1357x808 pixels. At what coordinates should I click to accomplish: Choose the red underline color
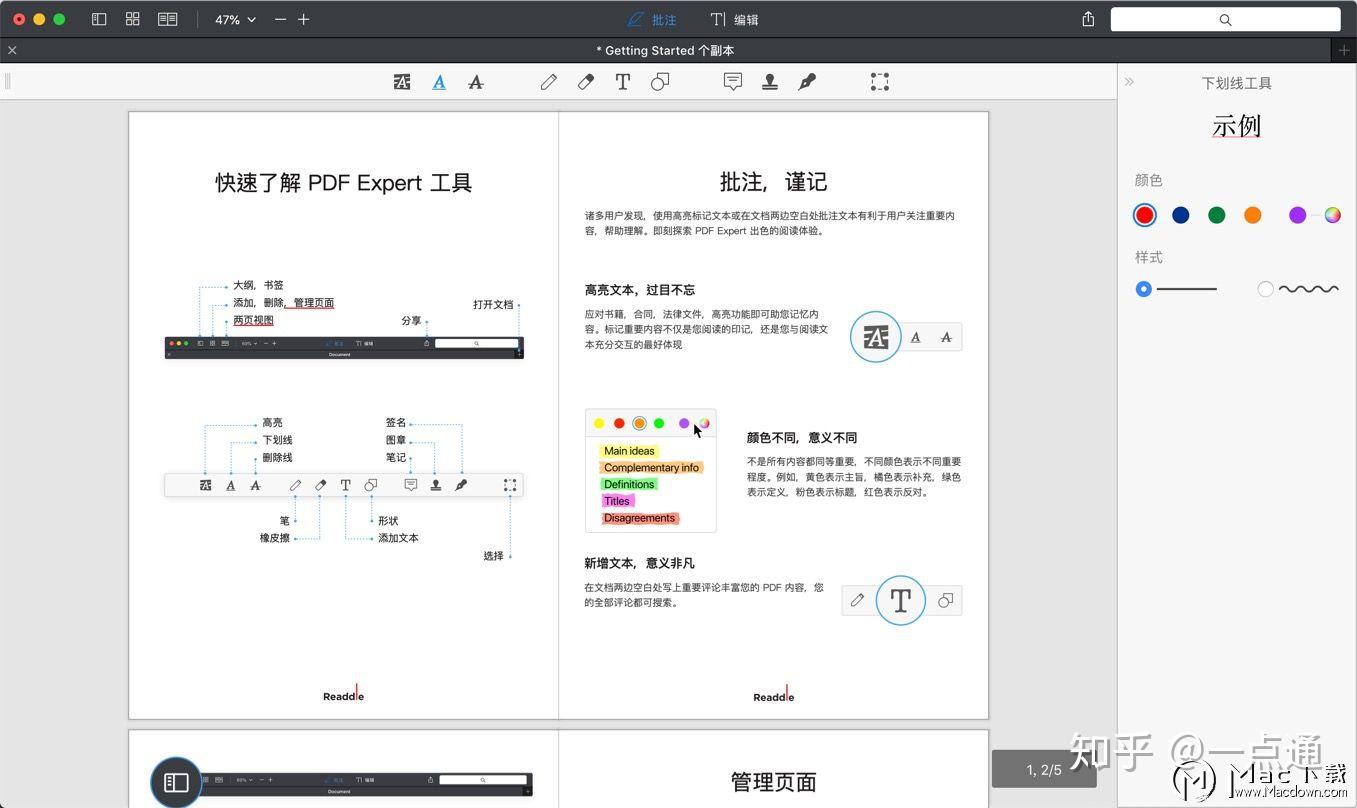pos(1145,215)
